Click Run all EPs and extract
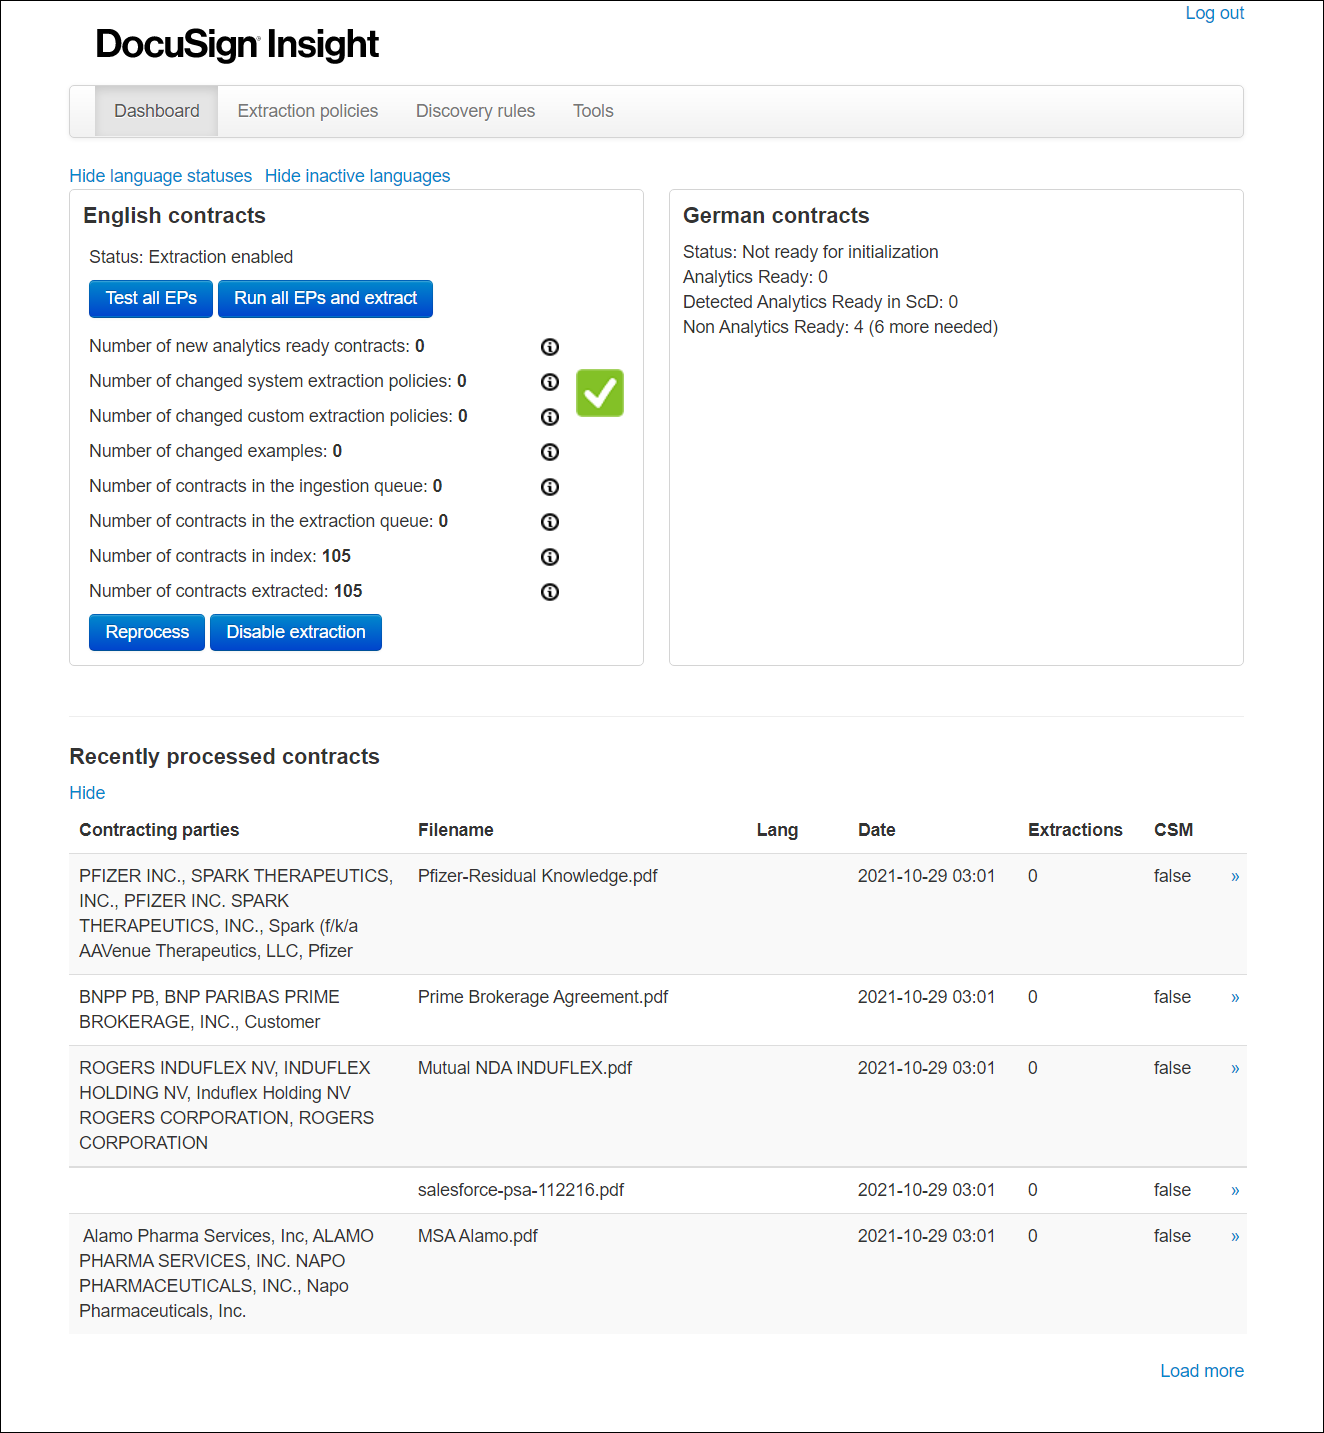 pos(325,298)
